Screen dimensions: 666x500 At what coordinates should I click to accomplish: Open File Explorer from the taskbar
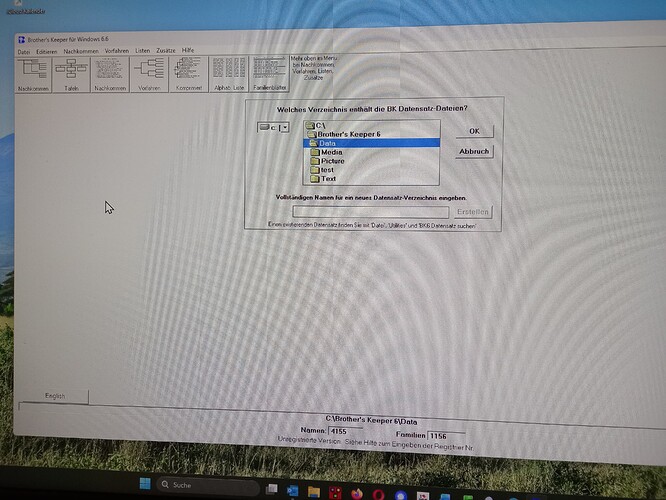click(314, 492)
